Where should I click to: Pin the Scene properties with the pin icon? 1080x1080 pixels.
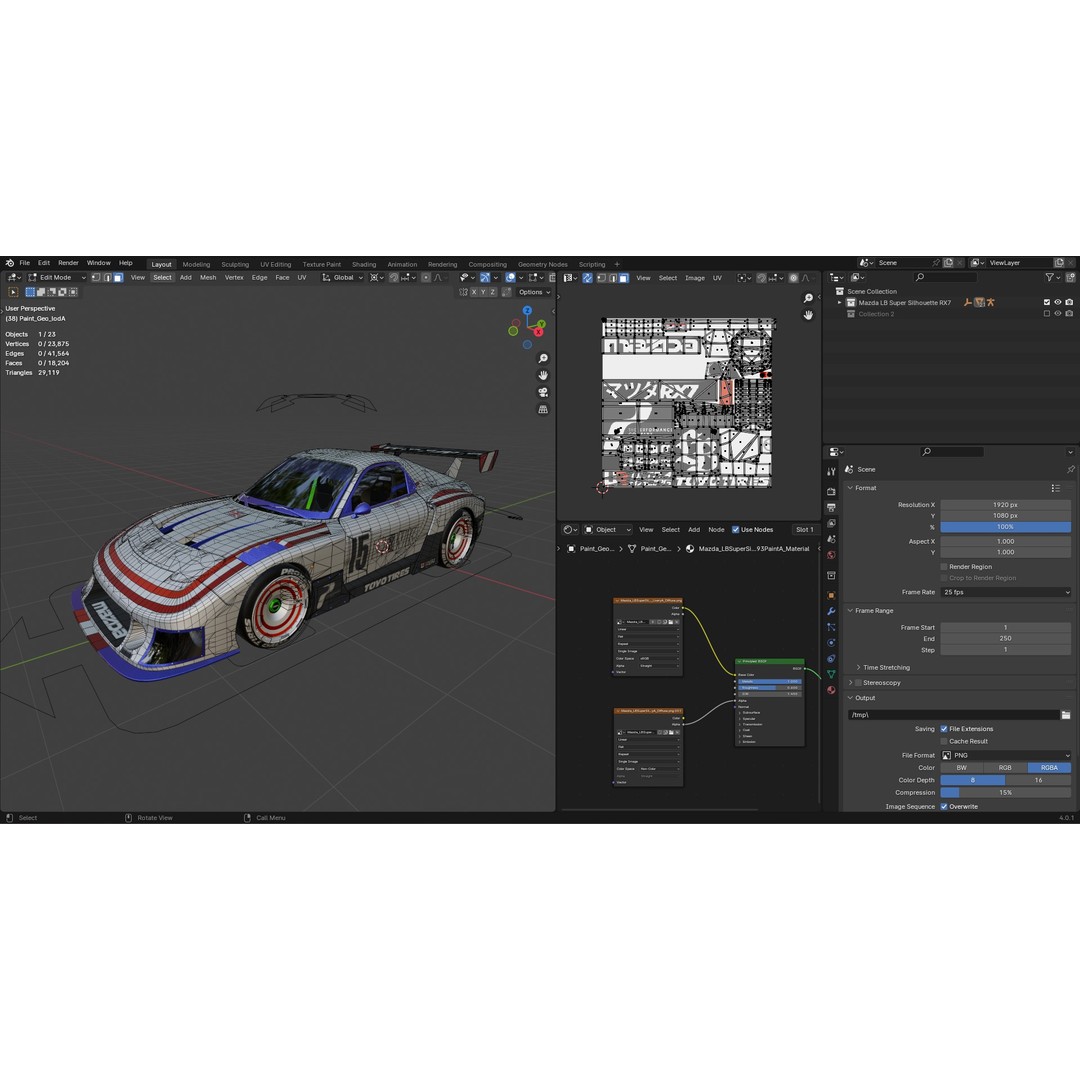click(1070, 469)
